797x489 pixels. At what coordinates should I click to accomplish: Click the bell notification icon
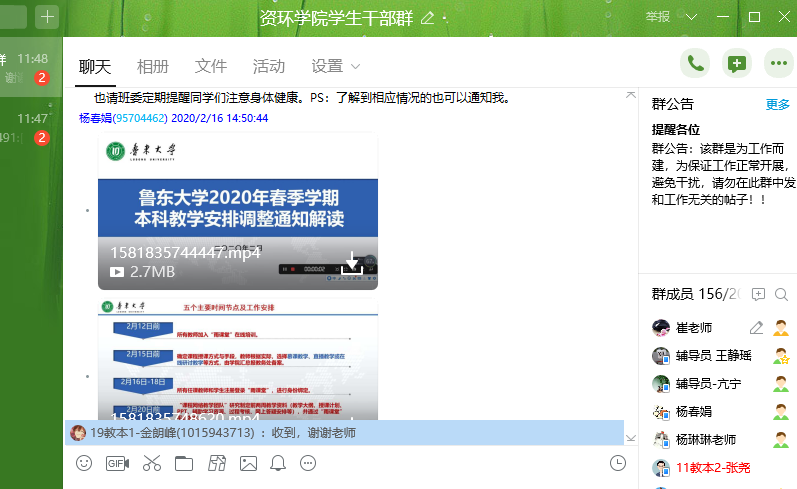coord(278,463)
